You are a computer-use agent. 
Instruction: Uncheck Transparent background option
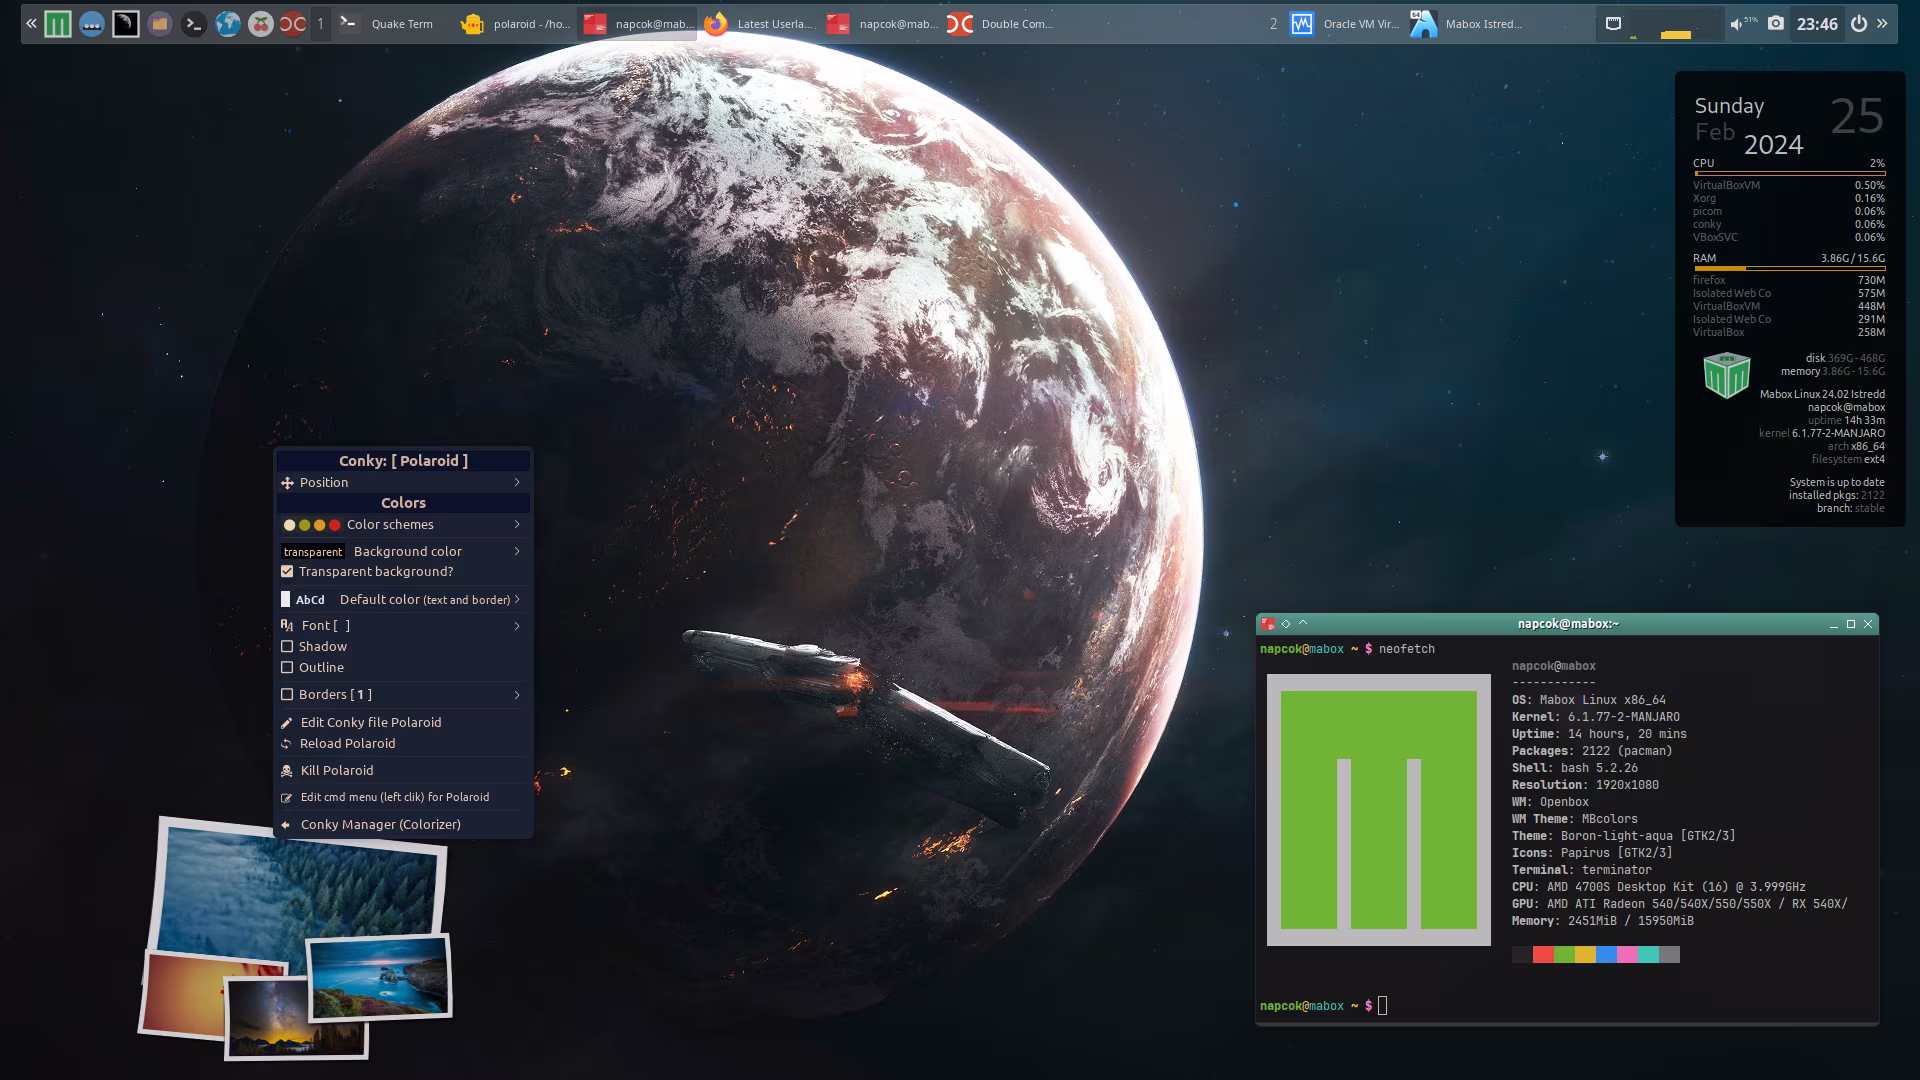(x=287, y=571)
